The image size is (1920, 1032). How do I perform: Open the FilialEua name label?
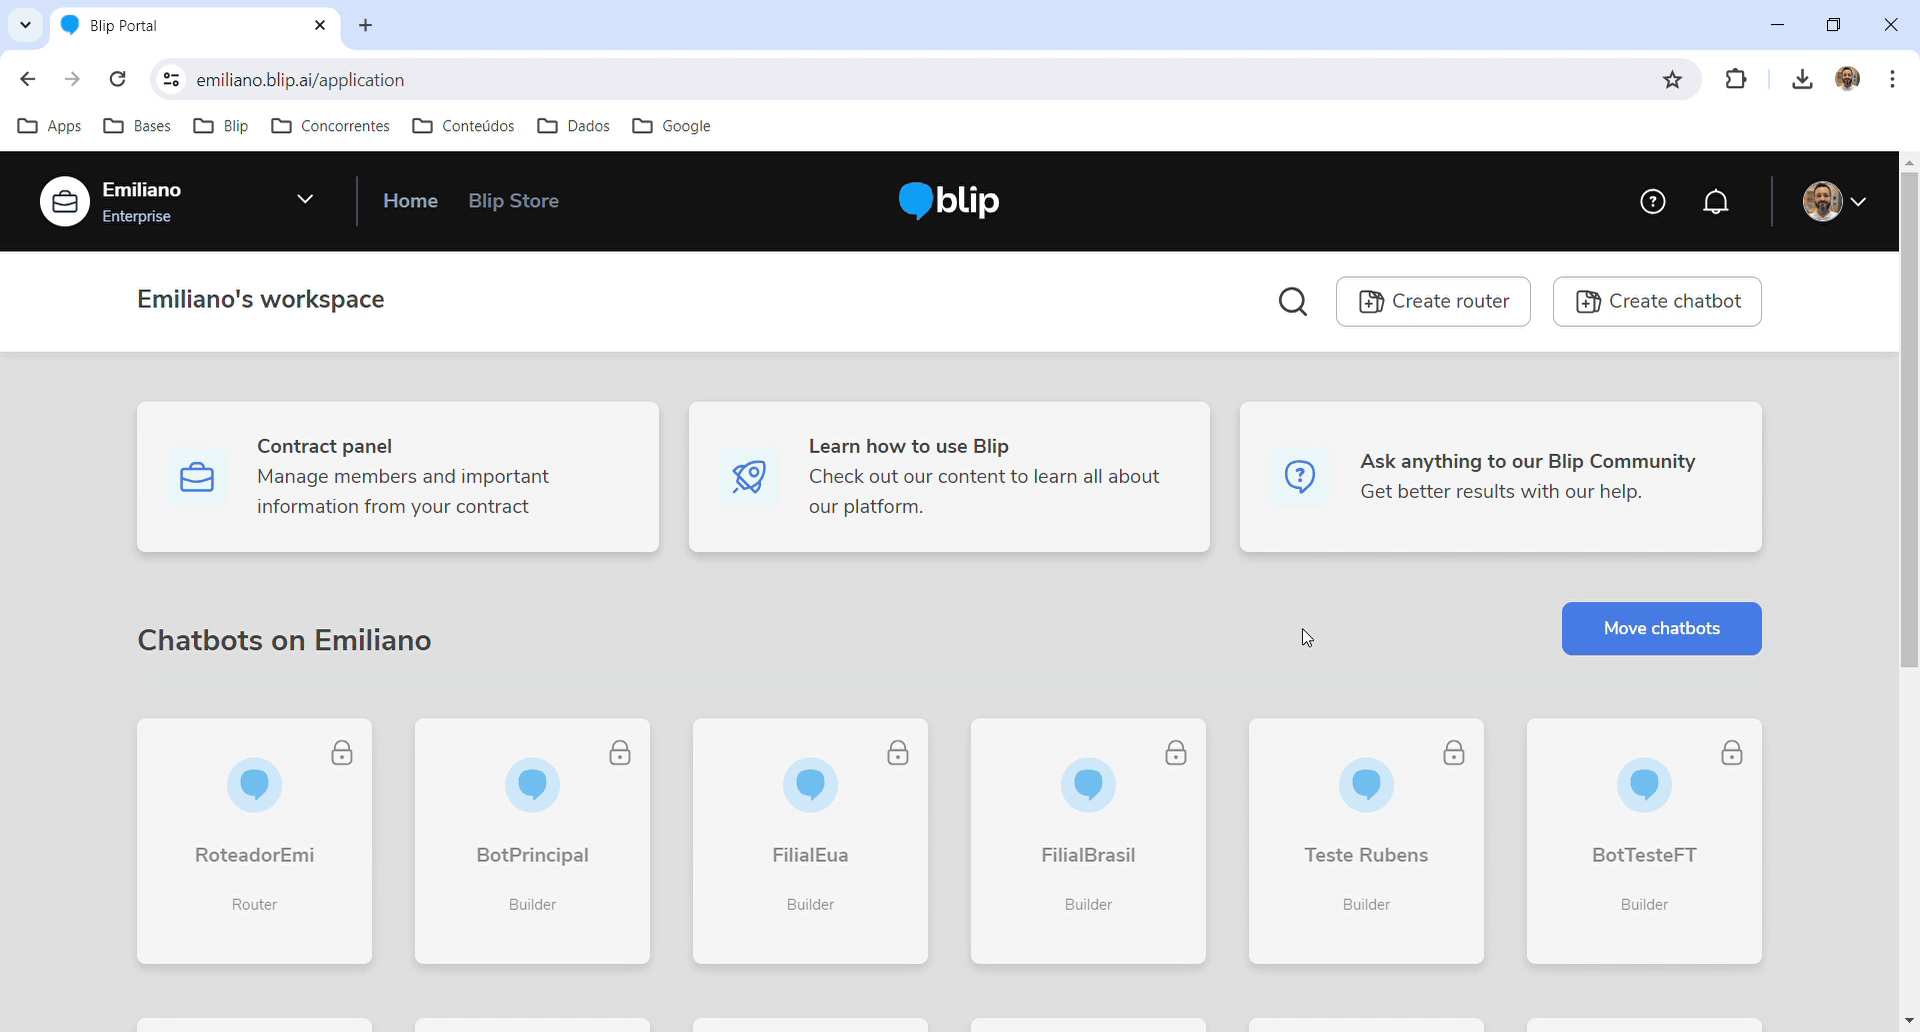[811, 855]
